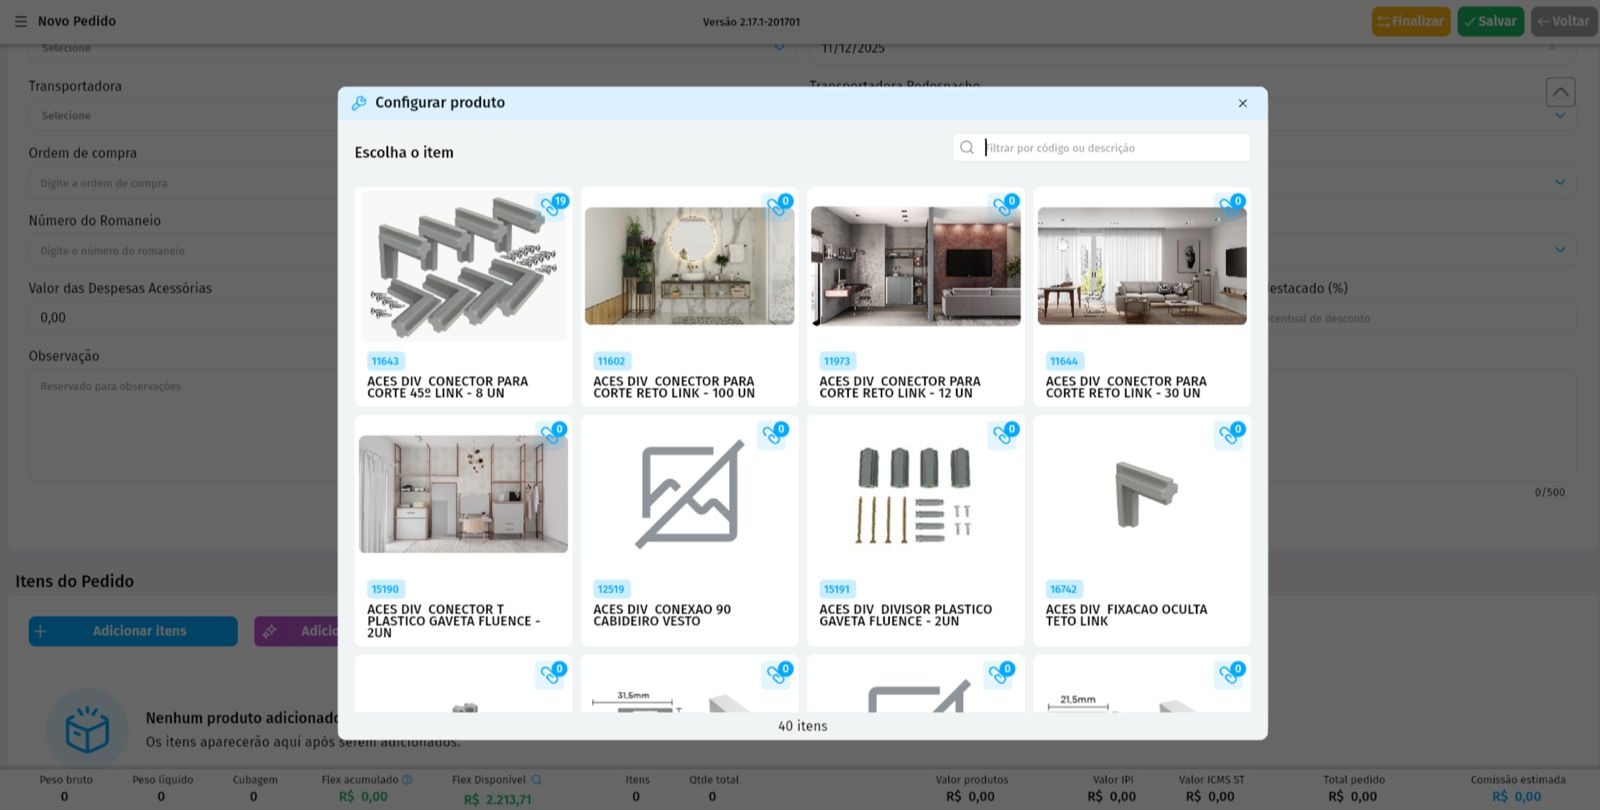Click the link icon on product 11973
Viewport: 1600px width, 810px height.
pyautogui.click(x=1003, y=206)
